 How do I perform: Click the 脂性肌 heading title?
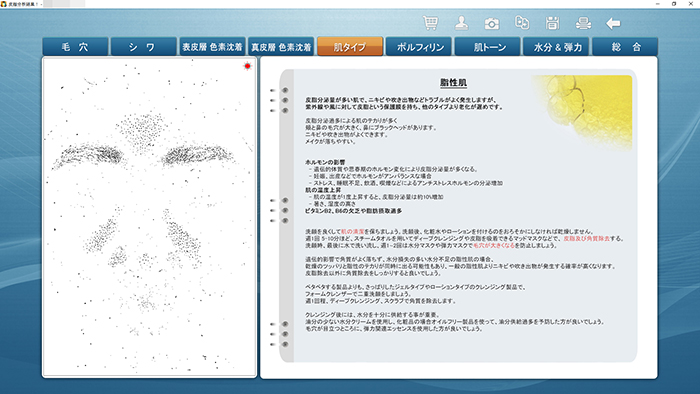(453, 83)
